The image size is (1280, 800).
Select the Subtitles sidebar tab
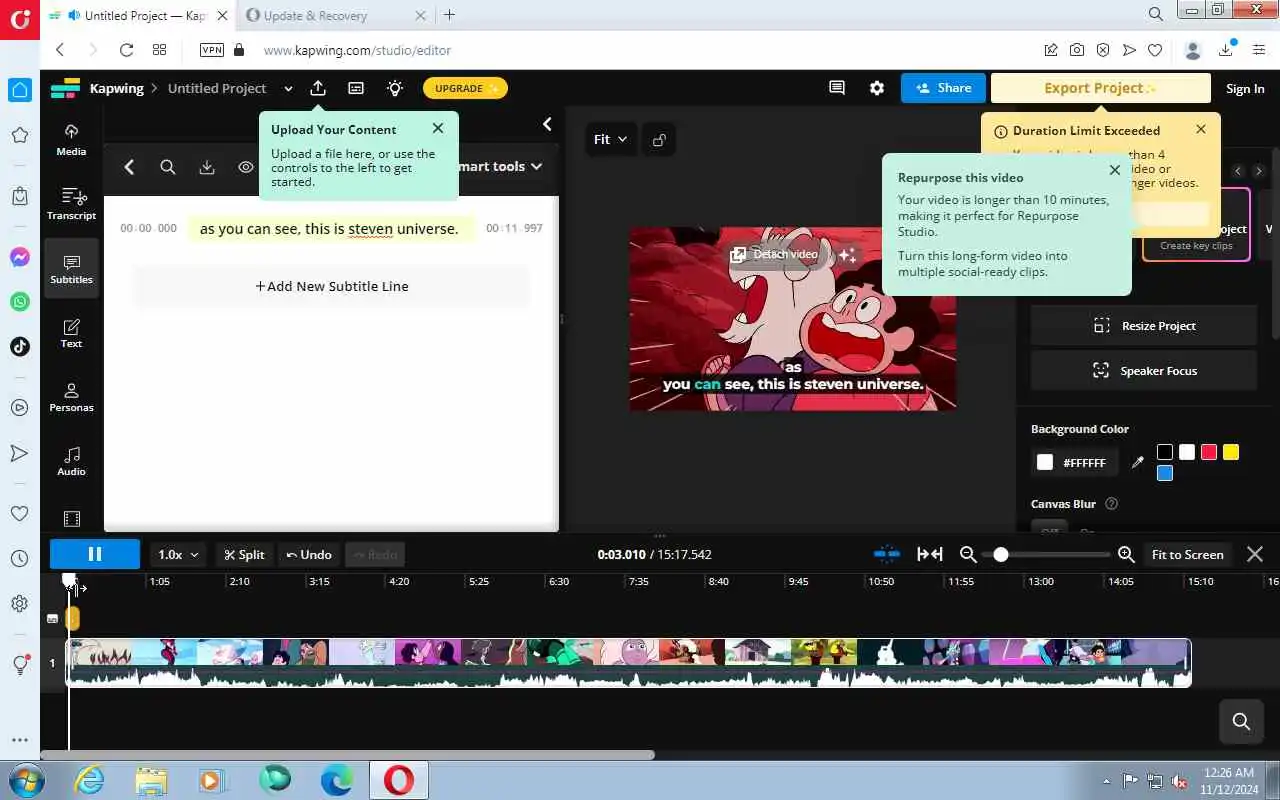pyautogui.click(x=71, y=268)
